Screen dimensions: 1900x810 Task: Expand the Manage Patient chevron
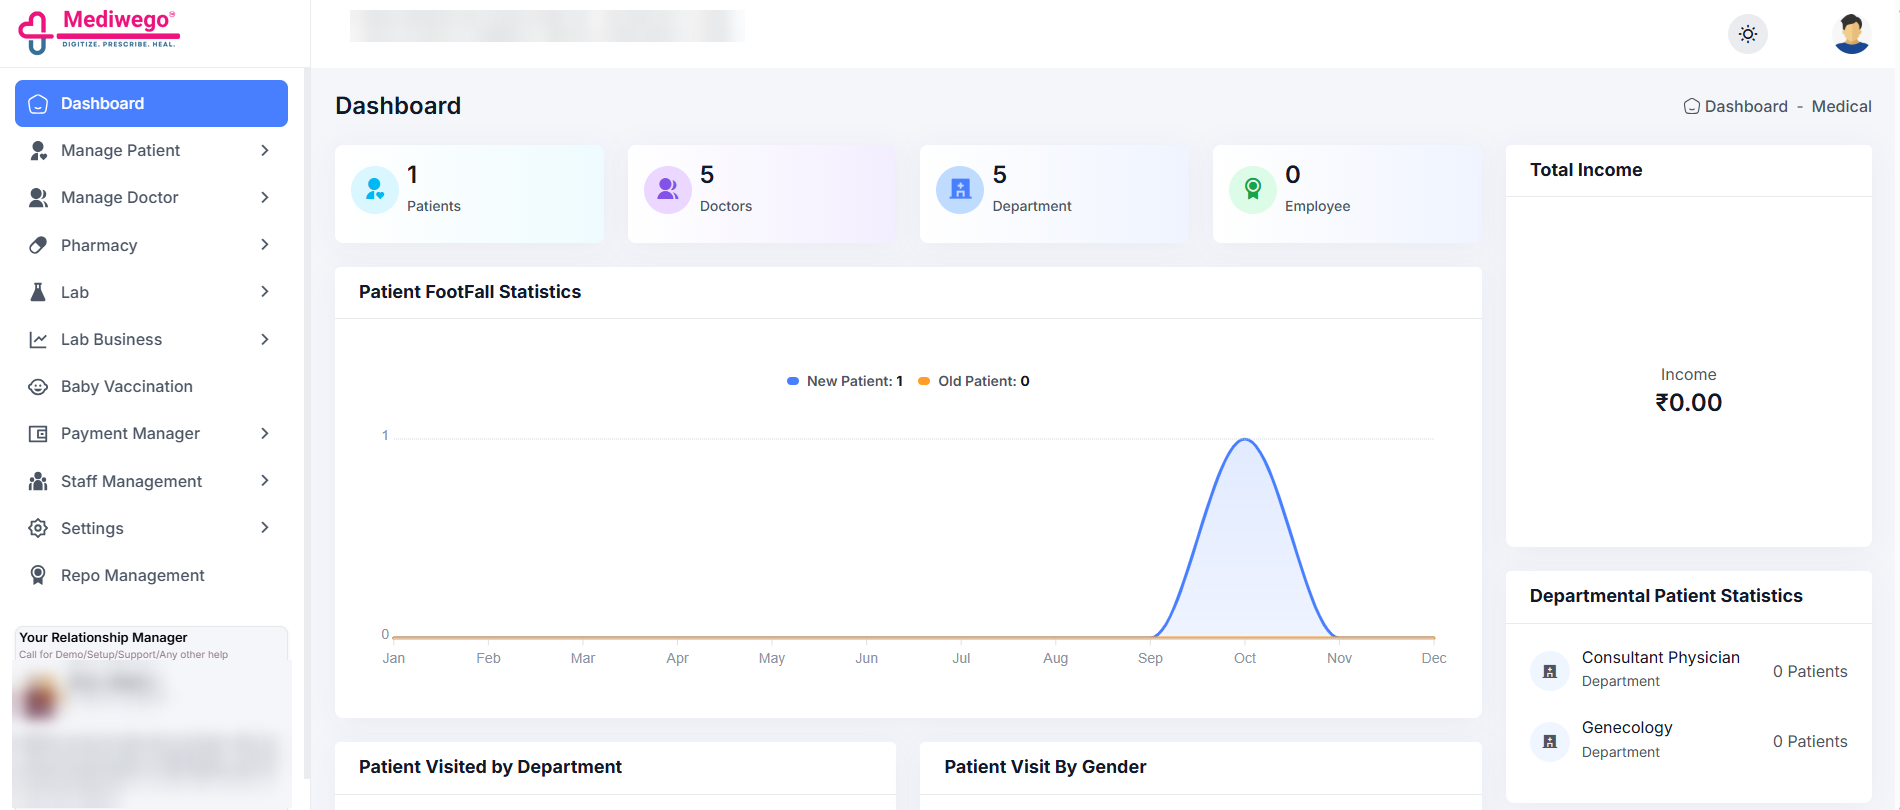265,150
